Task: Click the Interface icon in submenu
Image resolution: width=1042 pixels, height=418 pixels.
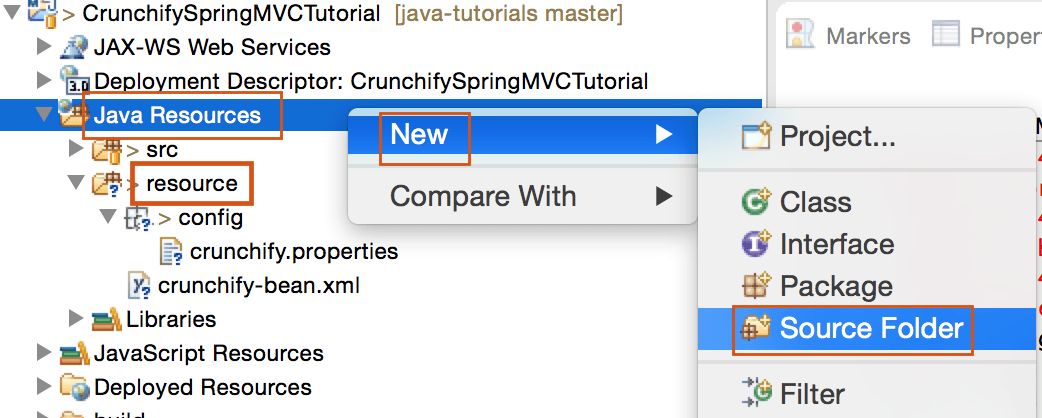Action: click(756, 244)
